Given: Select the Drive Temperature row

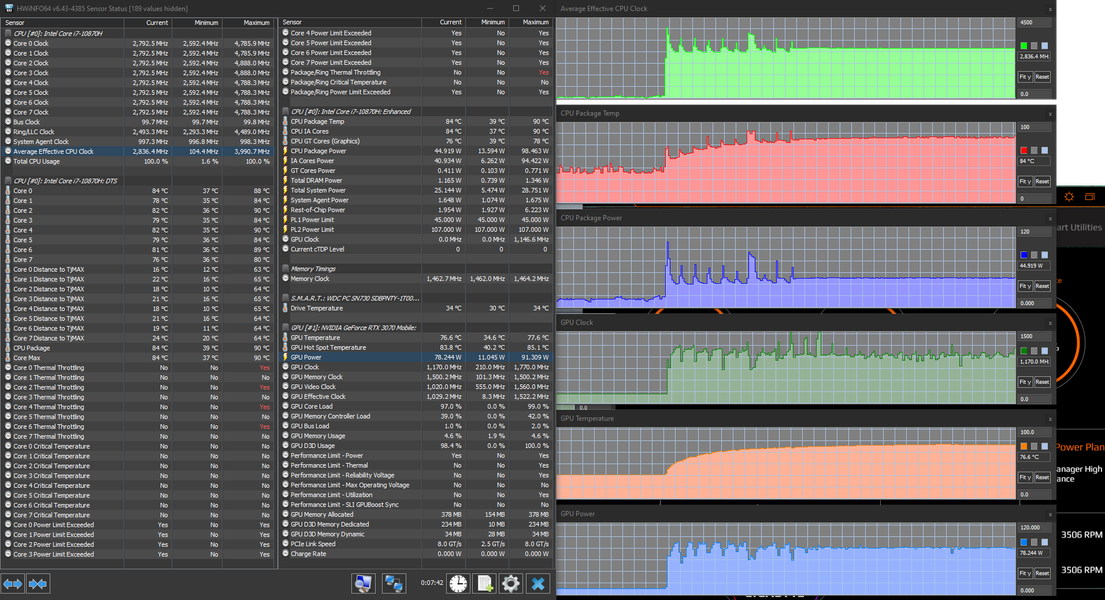Looking at the screenshot, I should tap(416, 308).
